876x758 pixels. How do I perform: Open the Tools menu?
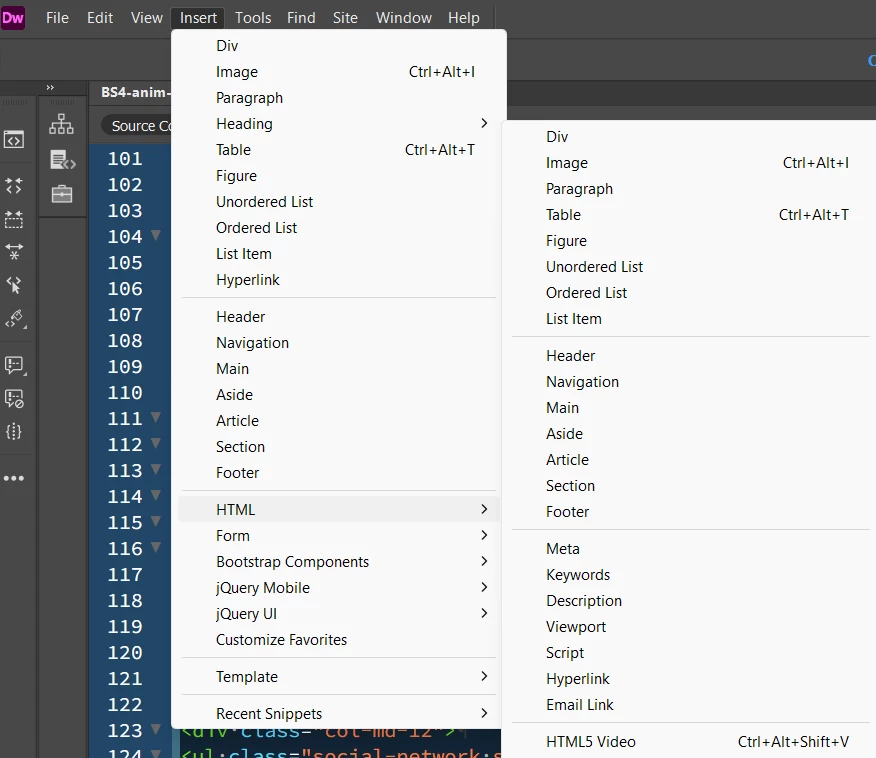(x=253, y=18)
